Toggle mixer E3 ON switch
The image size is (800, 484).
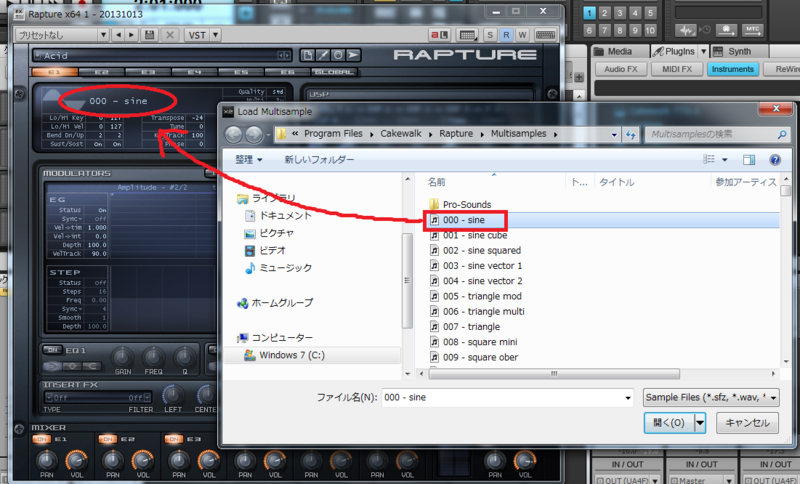pyautogui.click(x=174, y=439)
